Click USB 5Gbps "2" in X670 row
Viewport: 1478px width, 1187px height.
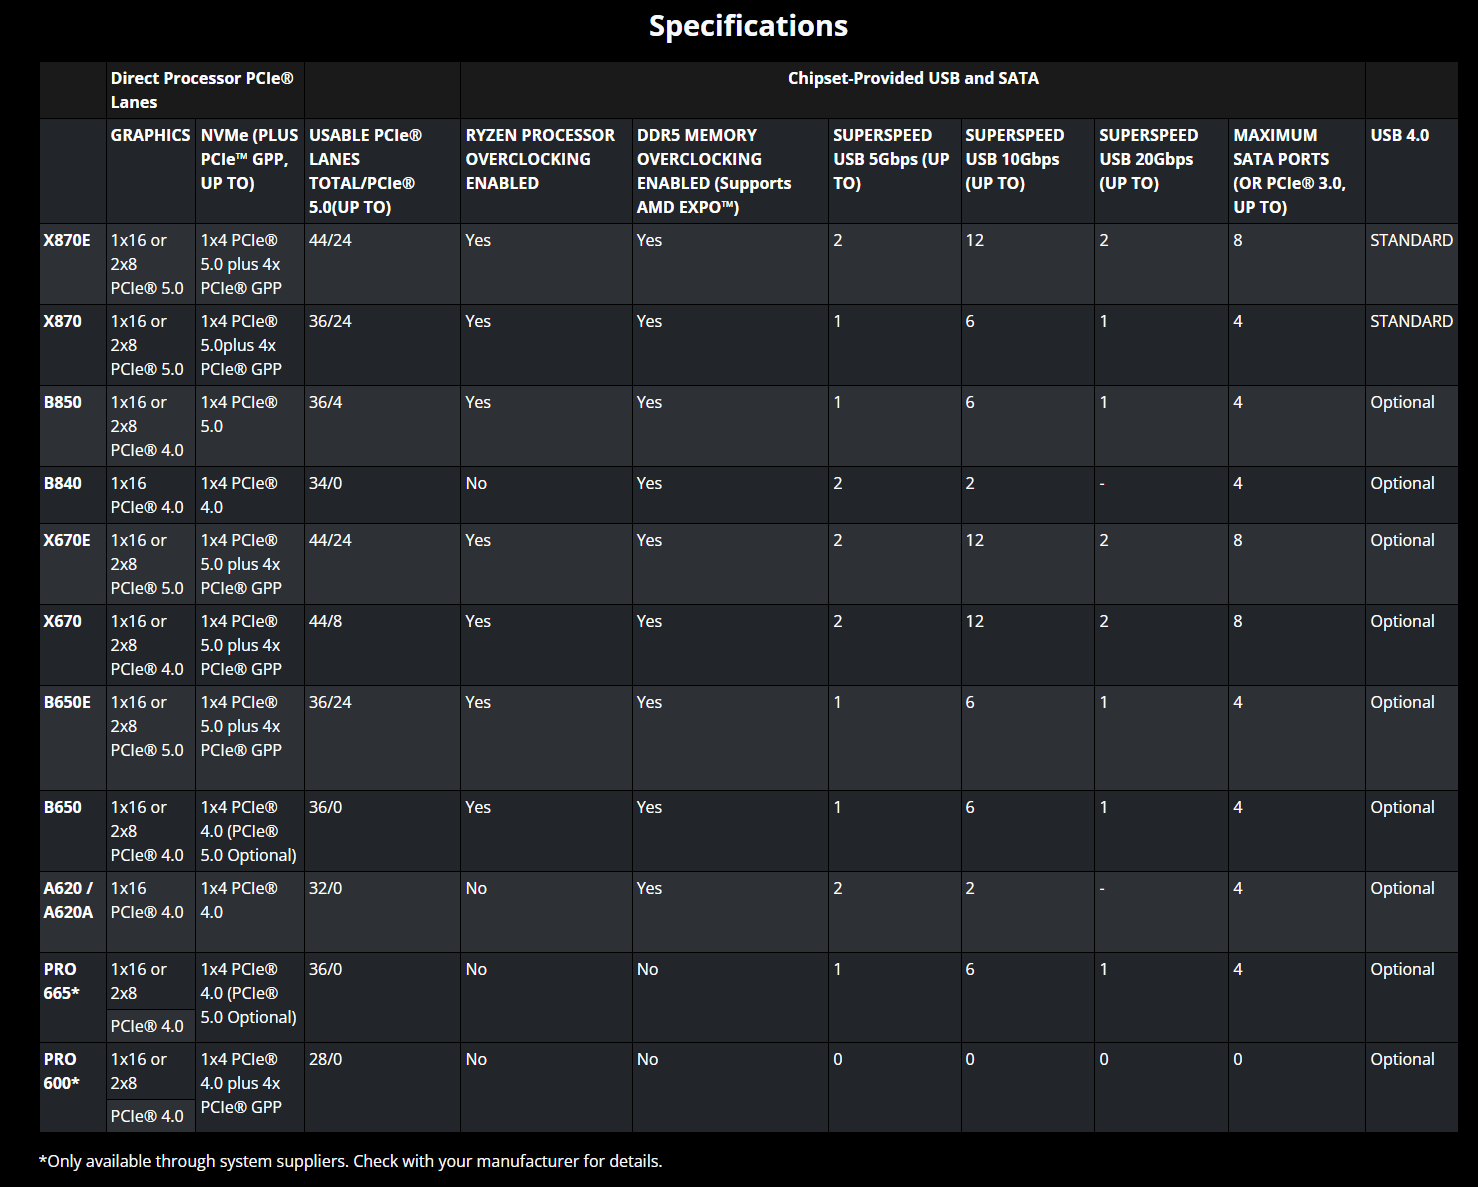838,621
